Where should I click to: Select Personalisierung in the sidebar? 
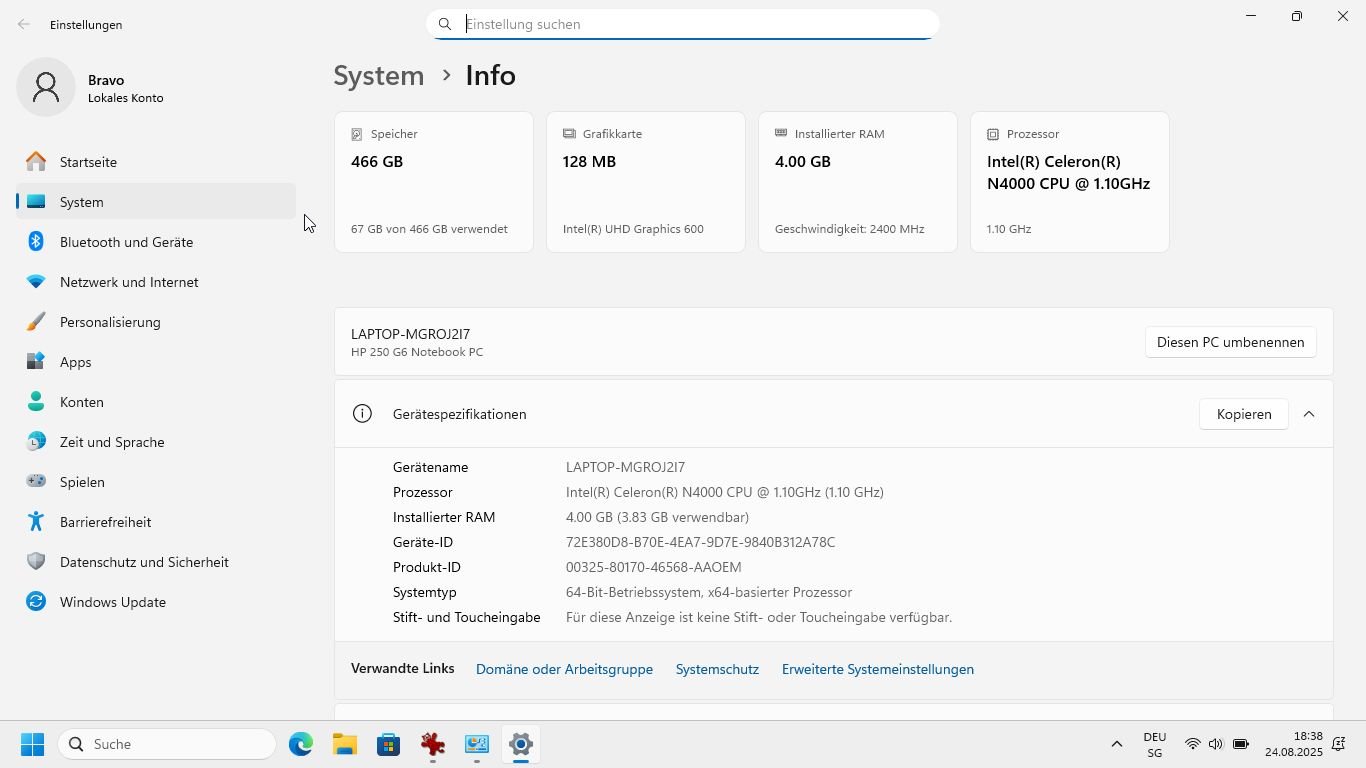click(x=110, y=322)
